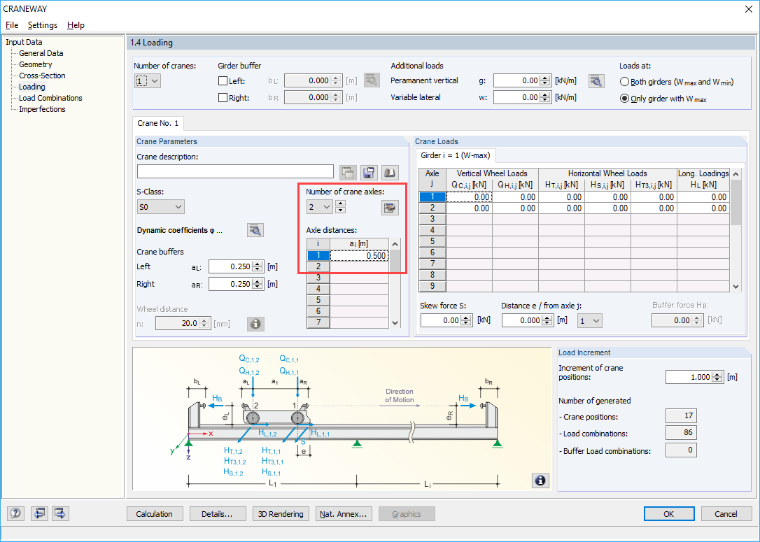Click axle distance cell 0.500

(x=359, y=255)
